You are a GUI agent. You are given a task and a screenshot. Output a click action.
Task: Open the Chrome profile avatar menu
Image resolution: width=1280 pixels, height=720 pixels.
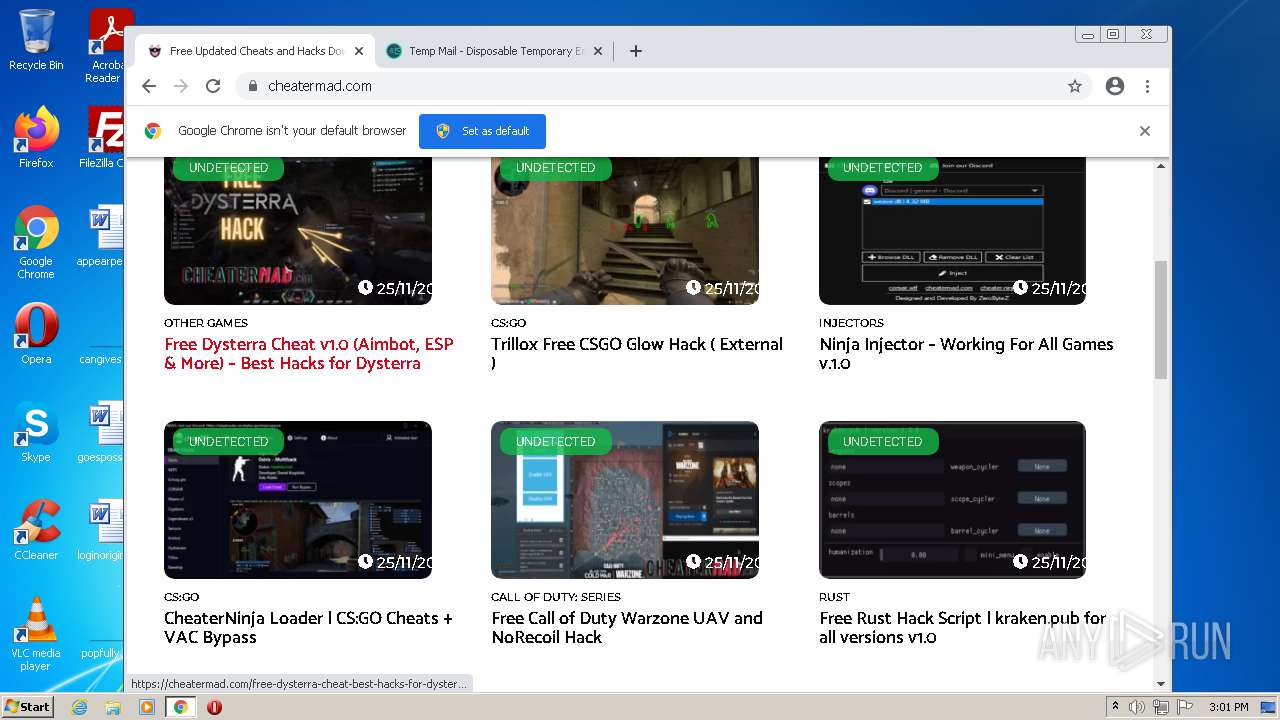(x=1115, y=86)
